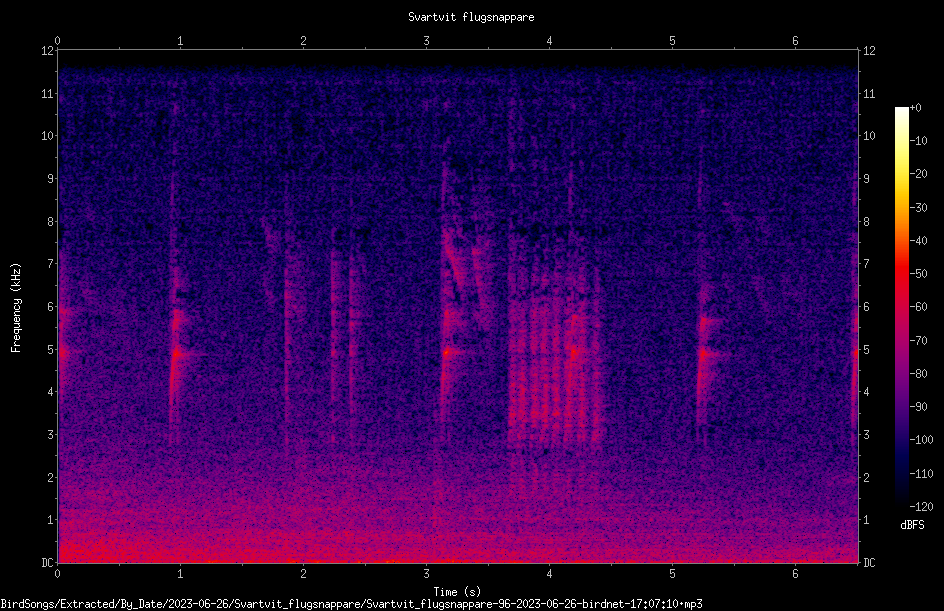Viewport: 944px width, 611px height.
Task: Click the right axis 'DC' label
Action: pyautogui.click(x=869, y=563)
